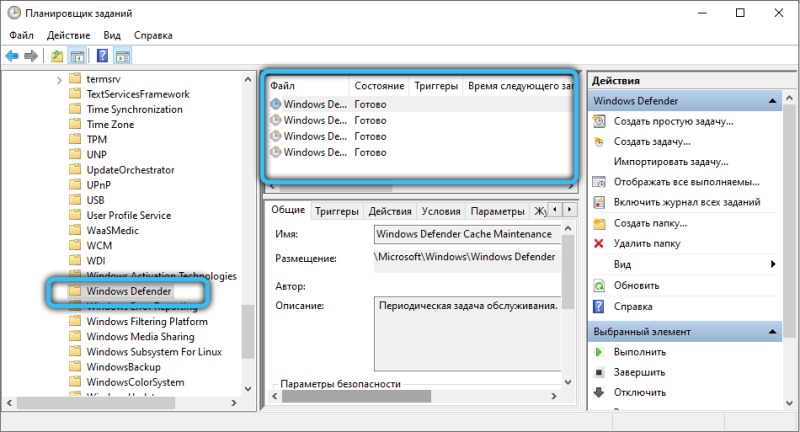Click the folder icon beside WindowsBackup
Screen dimensions: 800x432
tap(75, 367)
